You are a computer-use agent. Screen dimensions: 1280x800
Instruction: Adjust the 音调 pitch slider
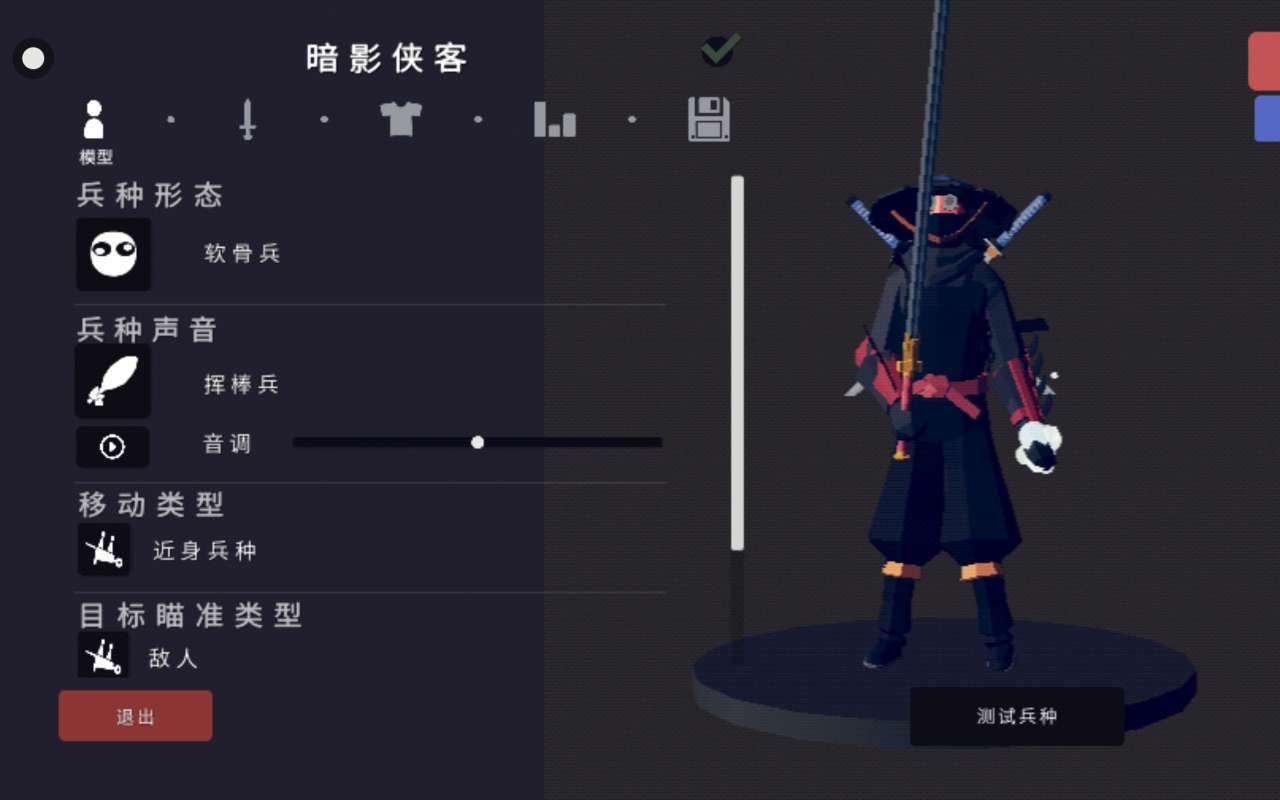pyautogui.click(x=478, y=442)
